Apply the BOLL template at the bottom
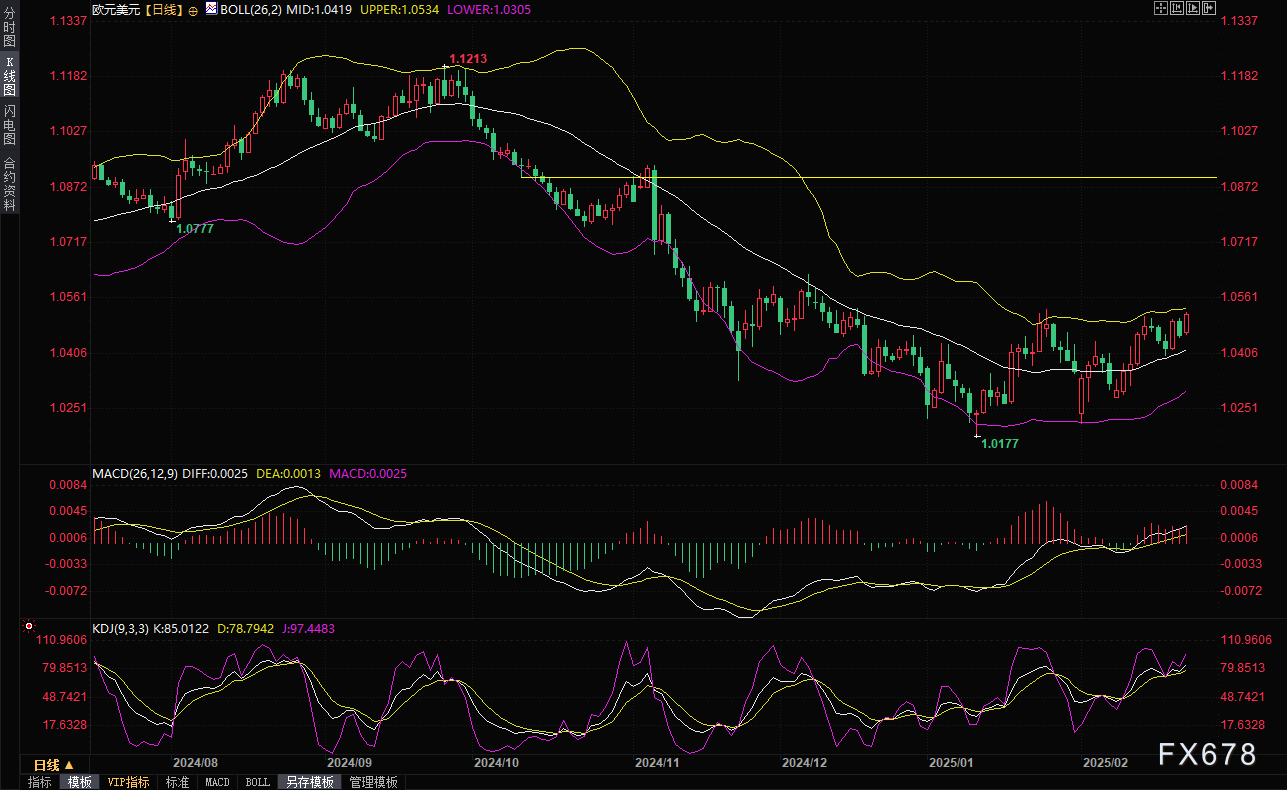This screenshot has height=790, width=1287. click(257, 782)
